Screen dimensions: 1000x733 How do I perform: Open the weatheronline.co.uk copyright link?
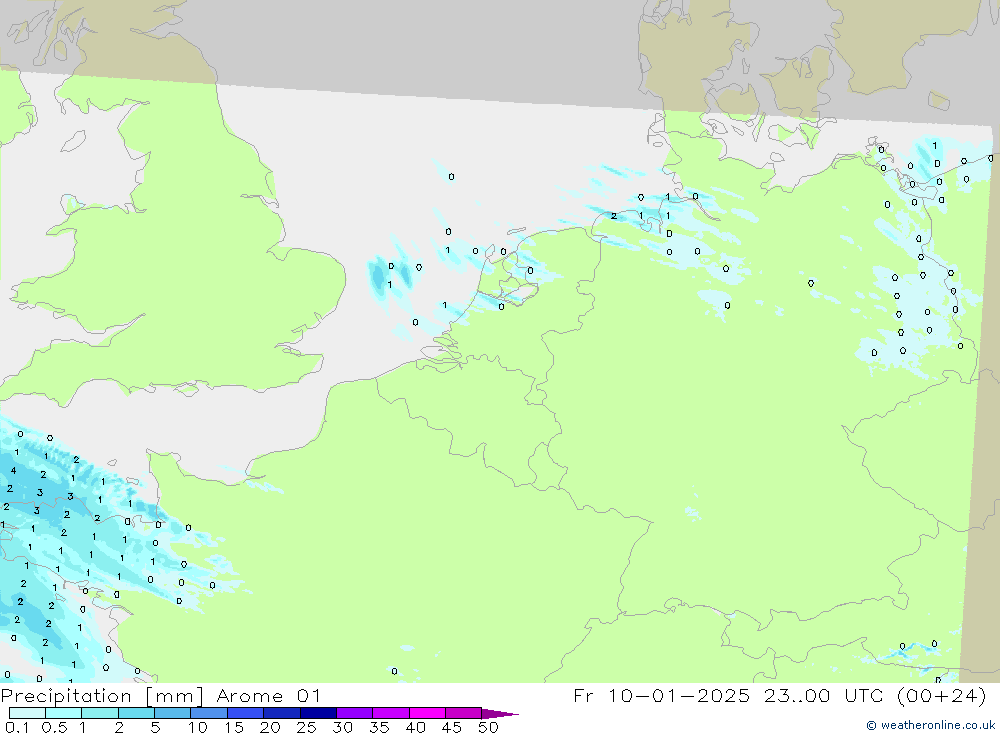[930, 725]
